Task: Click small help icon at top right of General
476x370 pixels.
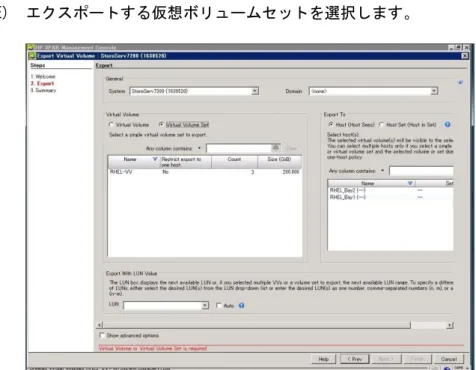Action: 460,82
